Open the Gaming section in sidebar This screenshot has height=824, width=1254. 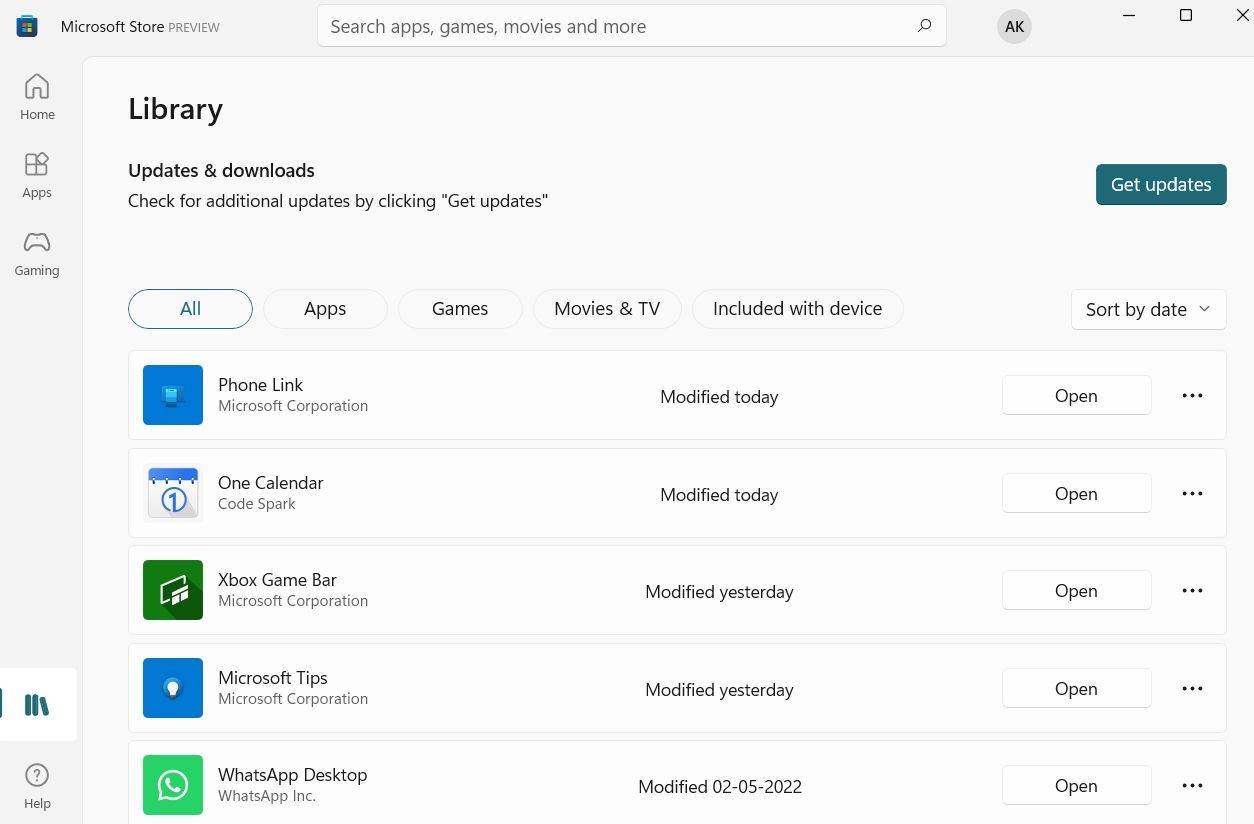tap(37, 253)
